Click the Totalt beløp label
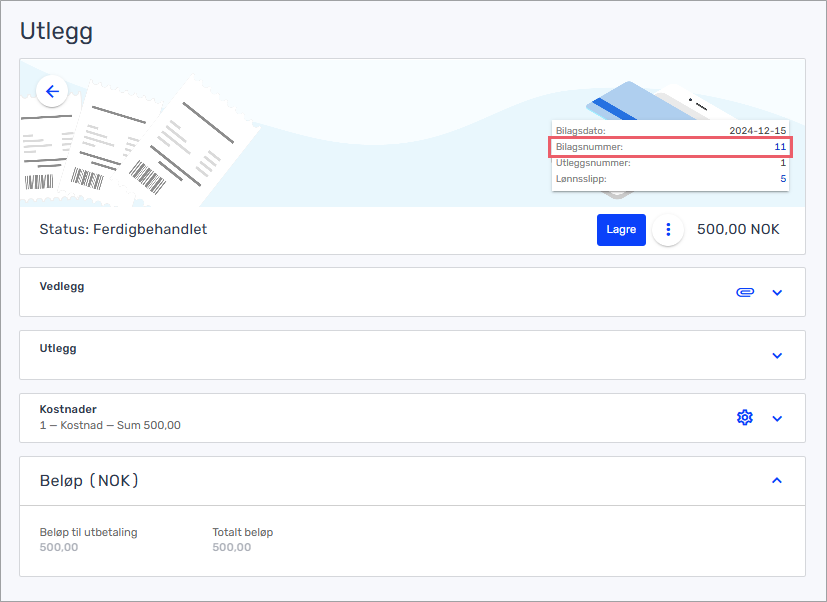 point(243,532)
